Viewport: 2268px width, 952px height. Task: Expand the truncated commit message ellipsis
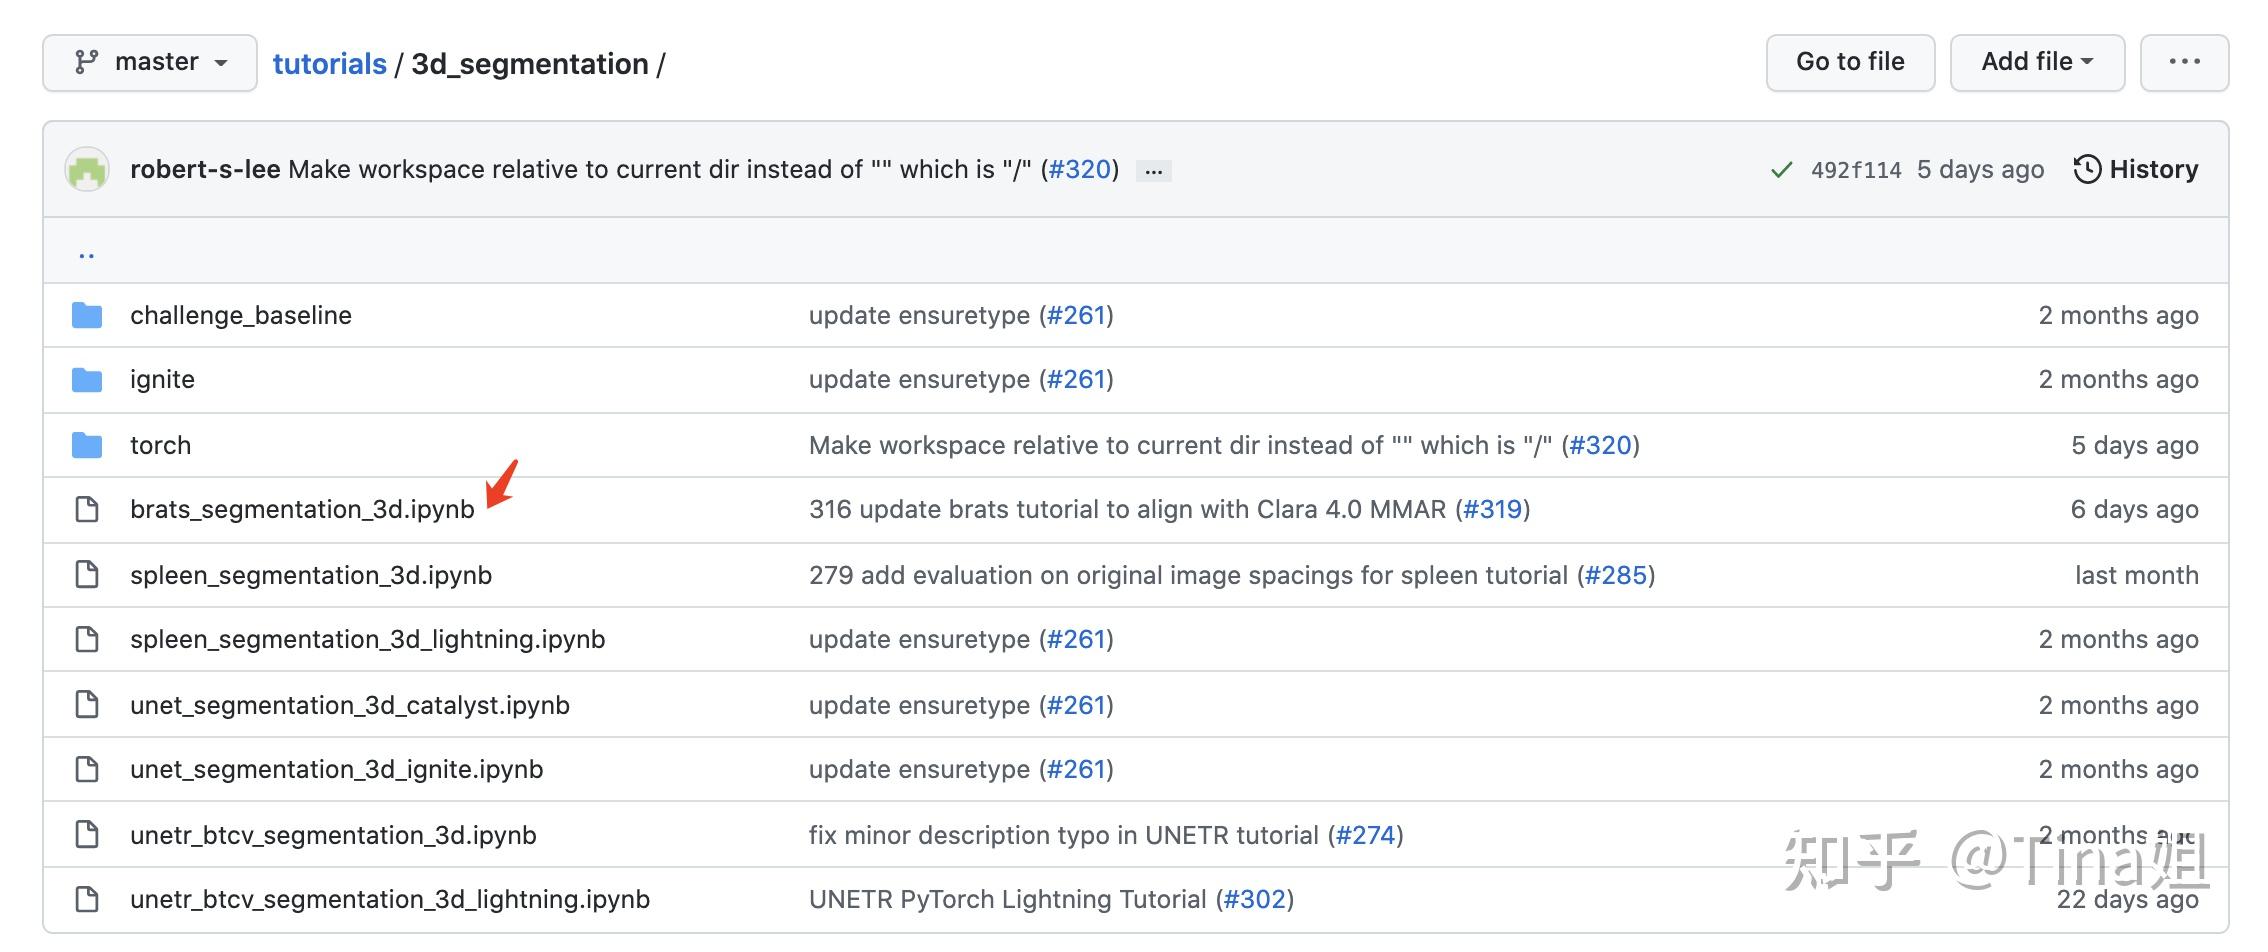(1154, 171)
